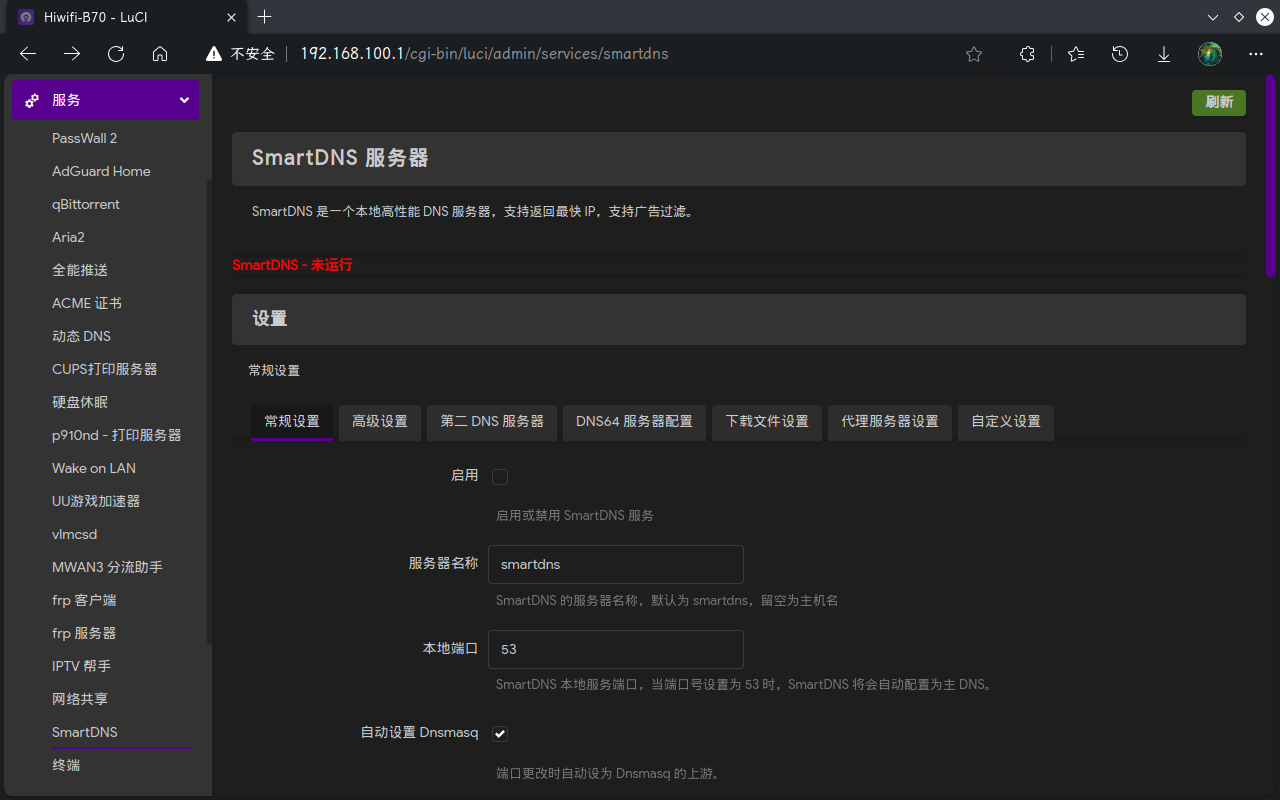Open the downloads icon
The image size is (1280, 800).
tap(1163, 54)
